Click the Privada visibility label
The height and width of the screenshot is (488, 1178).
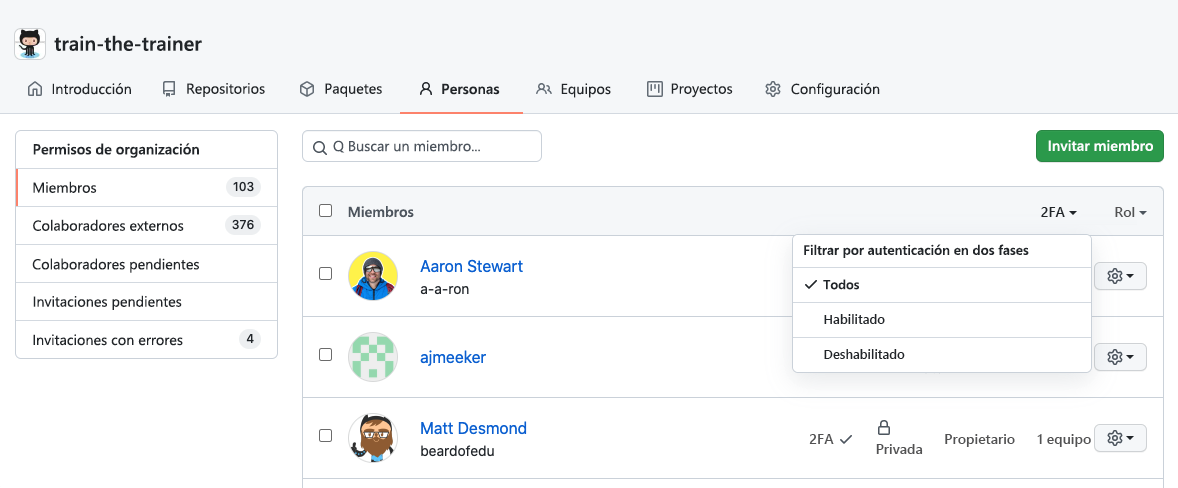pos(899,449)
